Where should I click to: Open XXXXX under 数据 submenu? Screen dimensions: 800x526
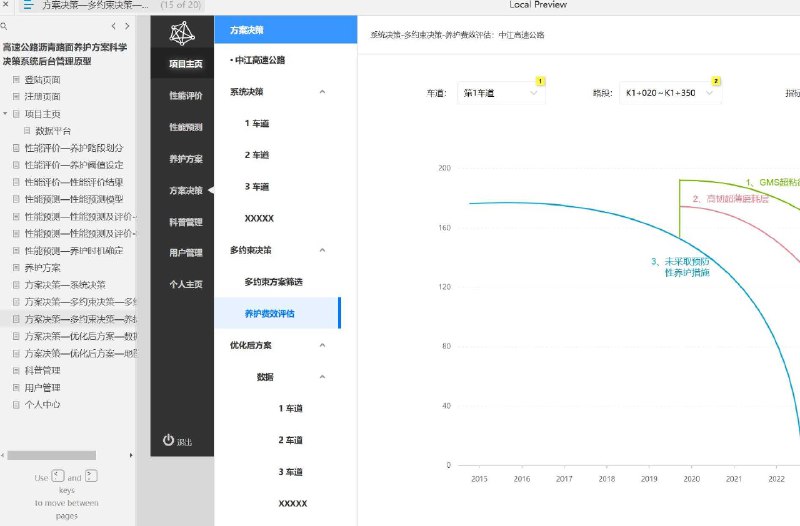pos(293,504)
